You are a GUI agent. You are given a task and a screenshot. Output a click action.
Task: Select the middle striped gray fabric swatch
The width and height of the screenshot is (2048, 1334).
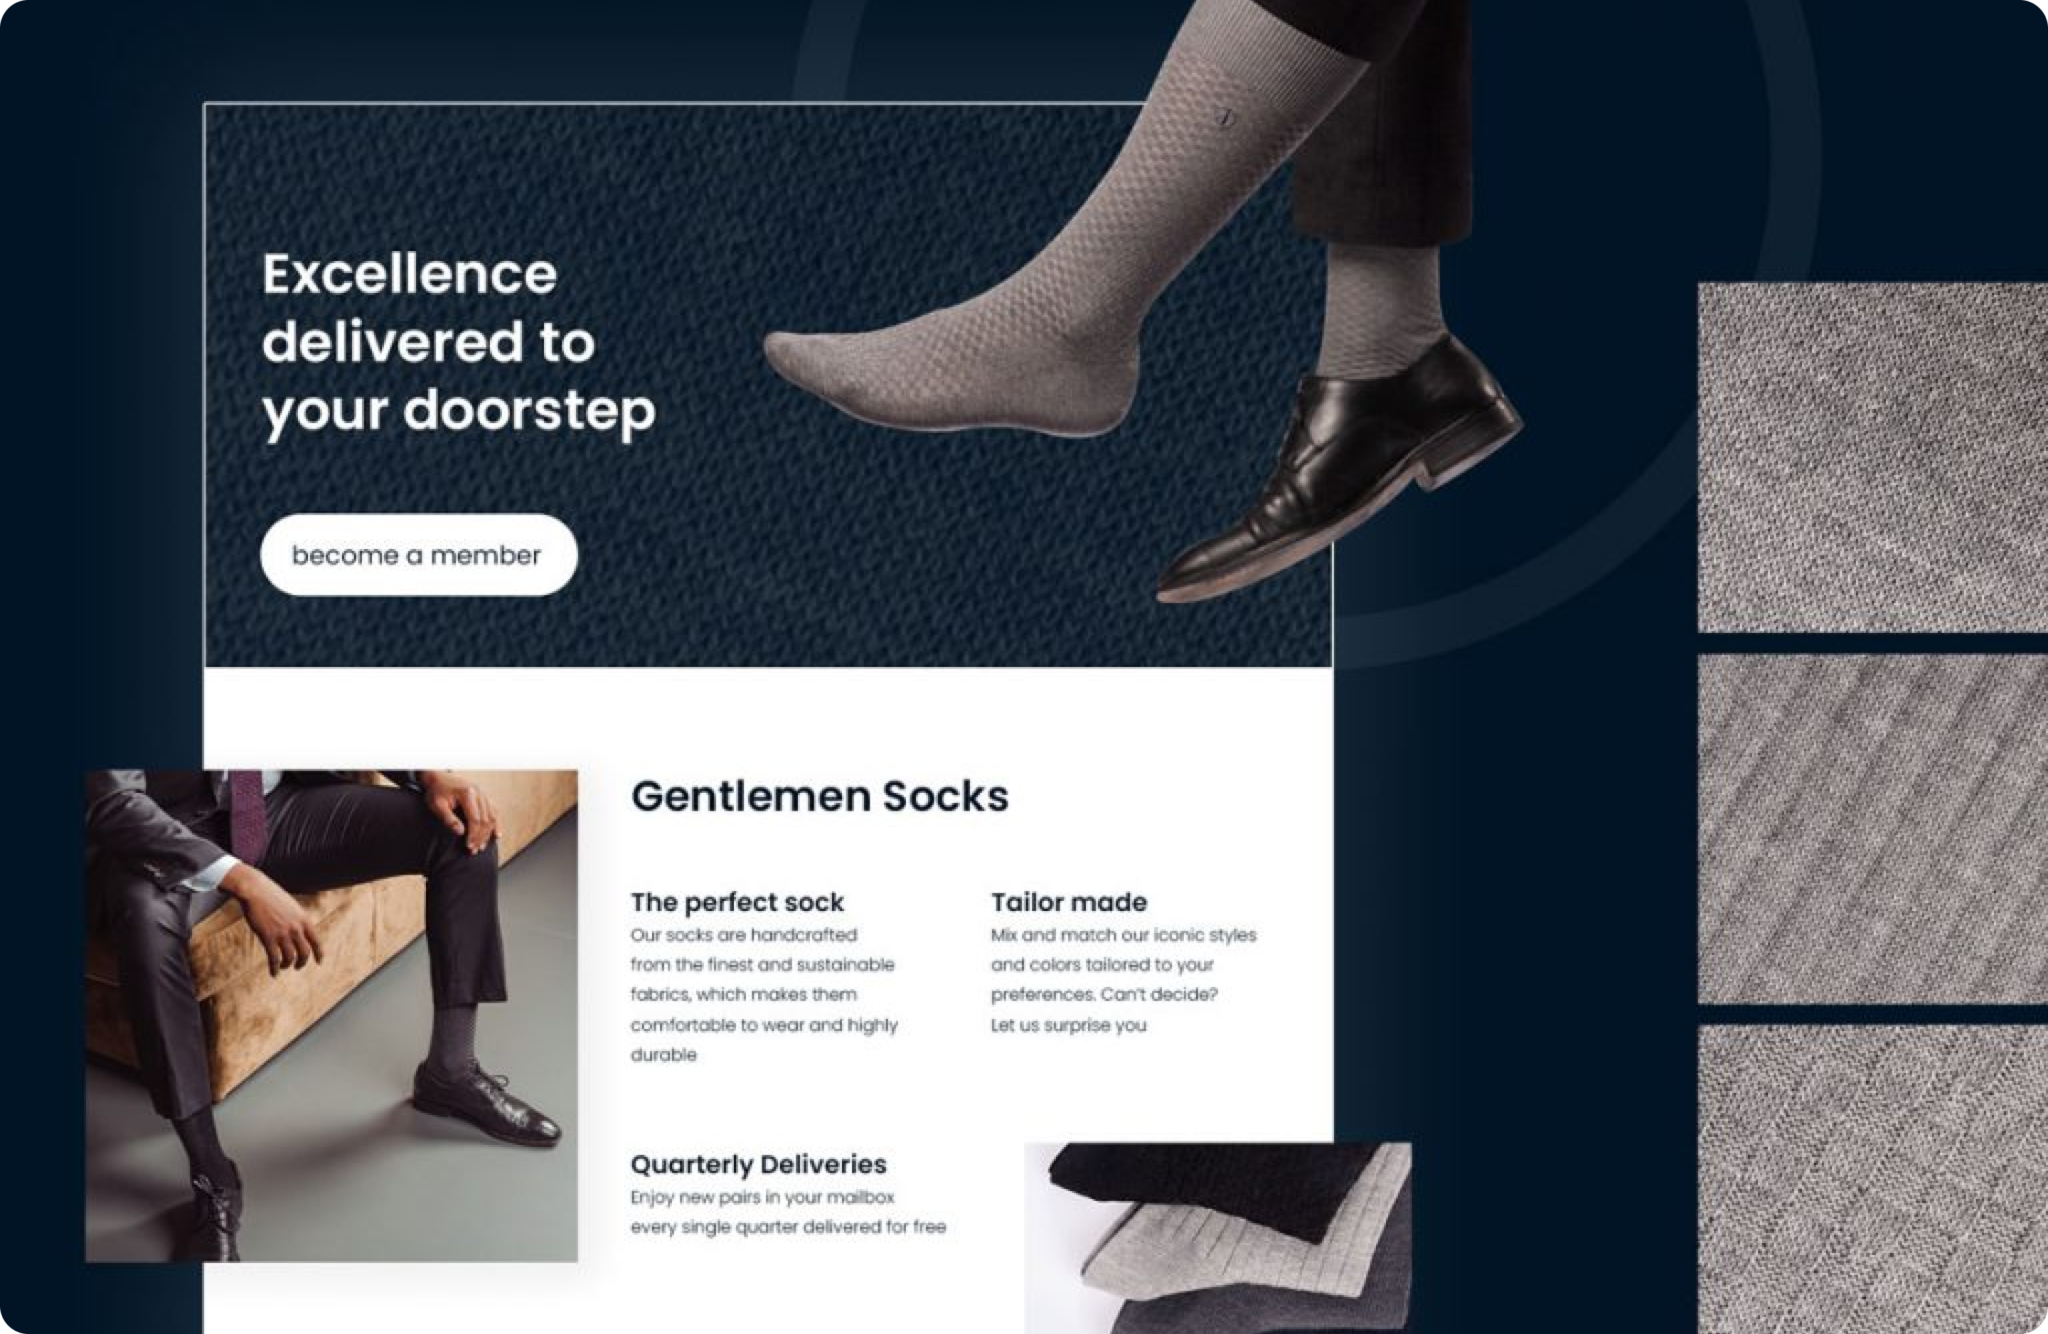point(1873,829)
